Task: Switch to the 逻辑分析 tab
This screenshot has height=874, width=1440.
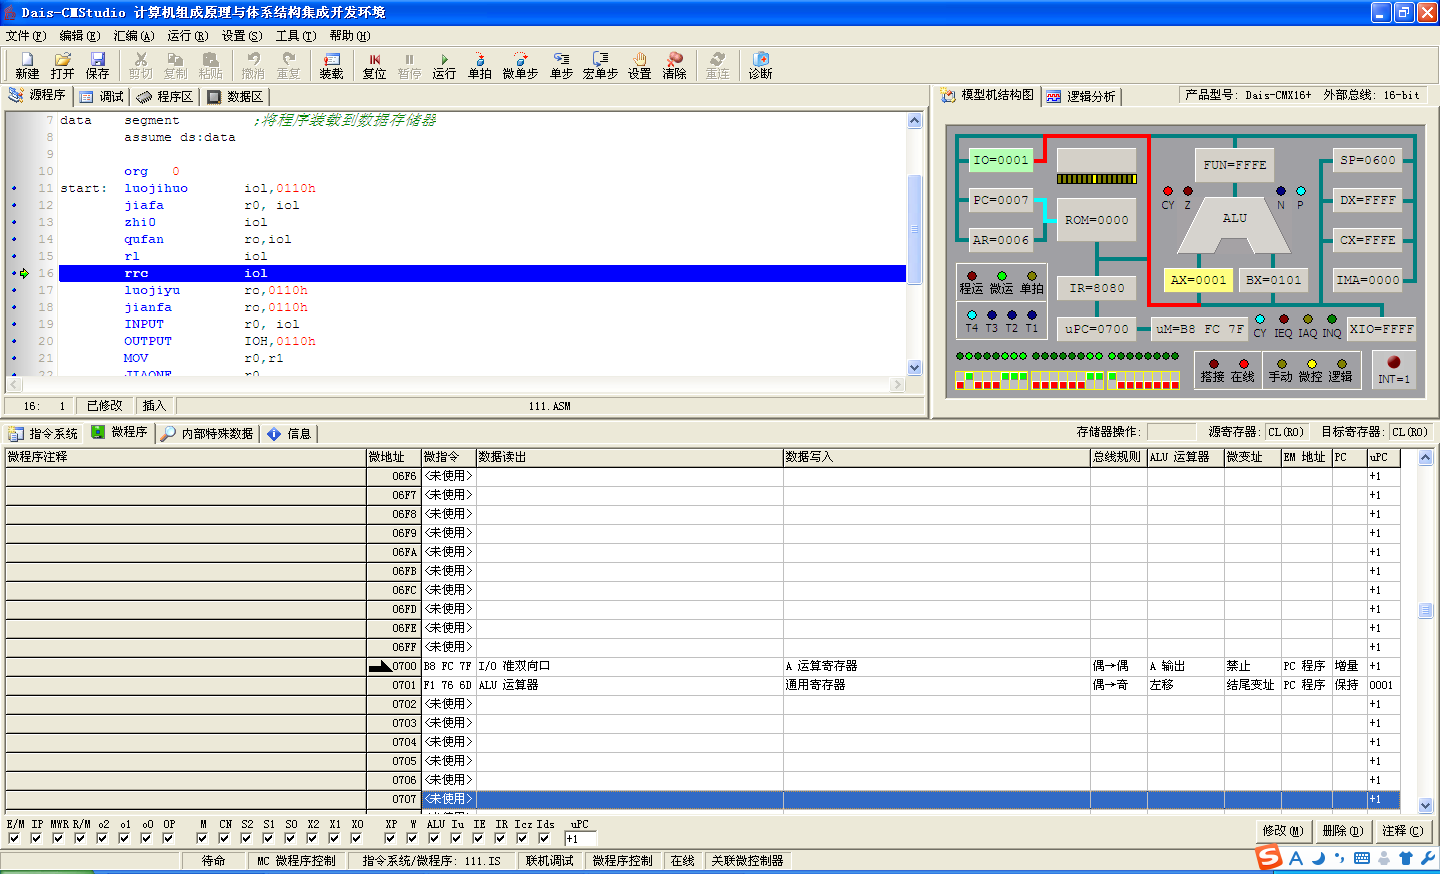Action: 1081,97
